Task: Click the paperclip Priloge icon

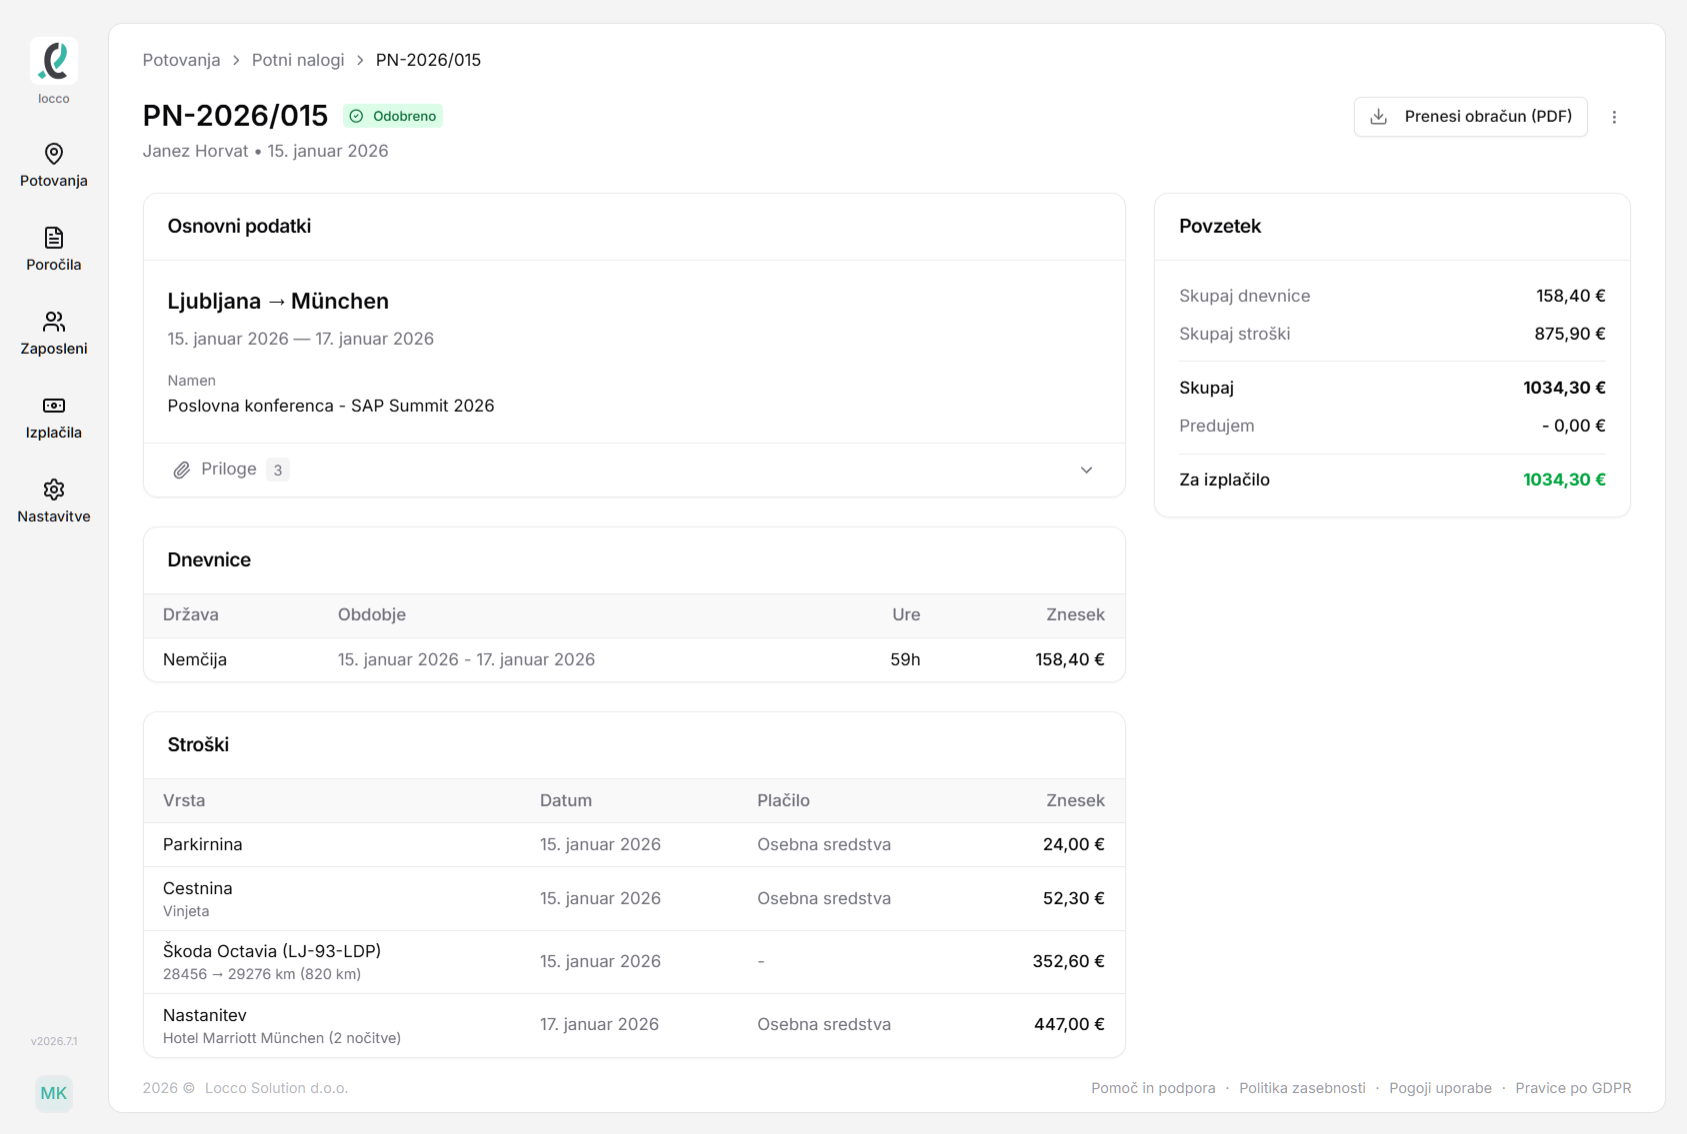Action: (181, 470)
